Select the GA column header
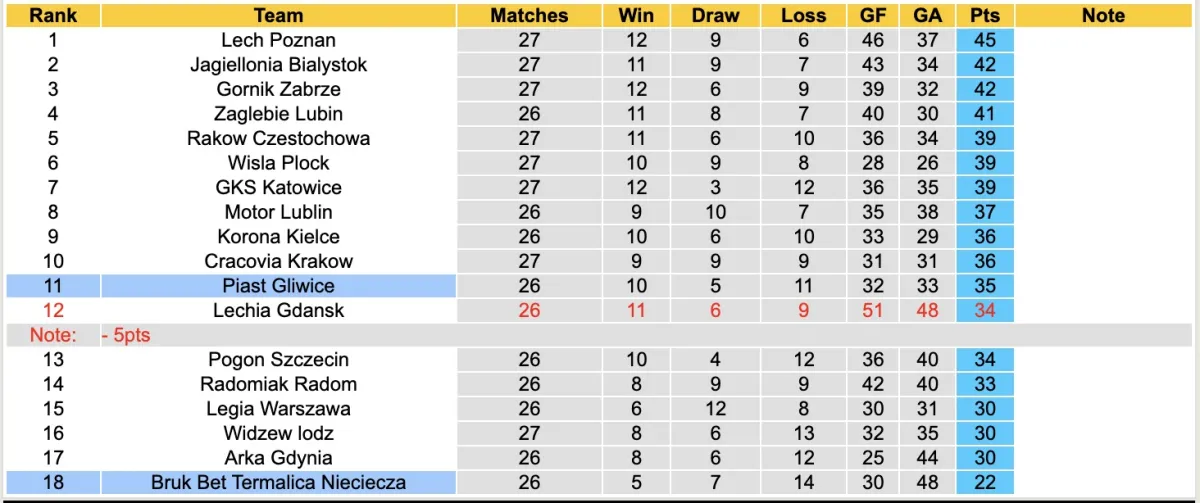The width and height of the screenshot is (1200, 503). pos(926,16)
